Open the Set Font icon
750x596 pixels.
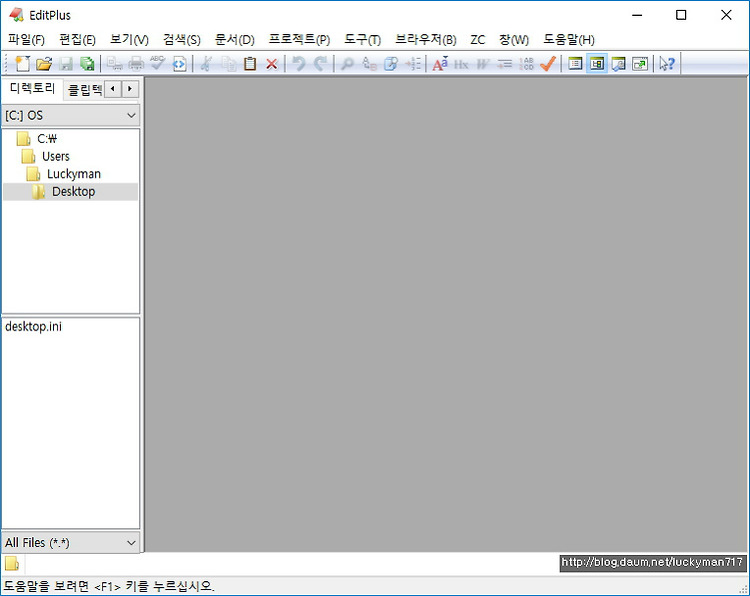pos(440,64)
